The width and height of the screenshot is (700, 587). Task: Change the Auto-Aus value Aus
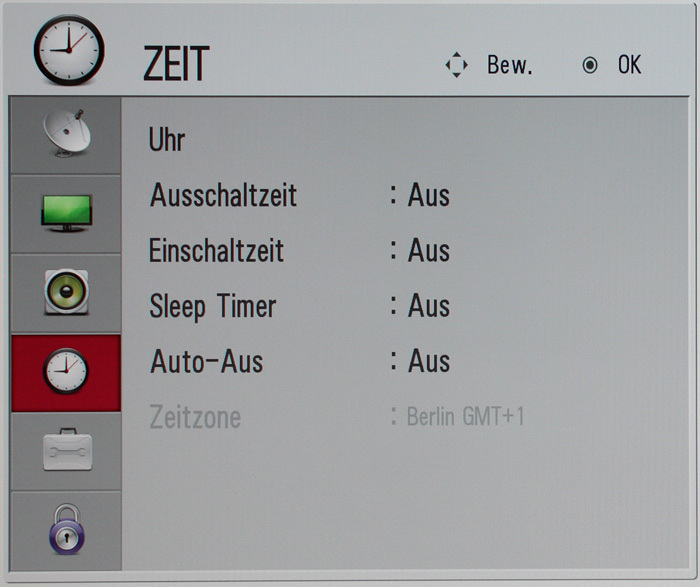pos(429,361)
